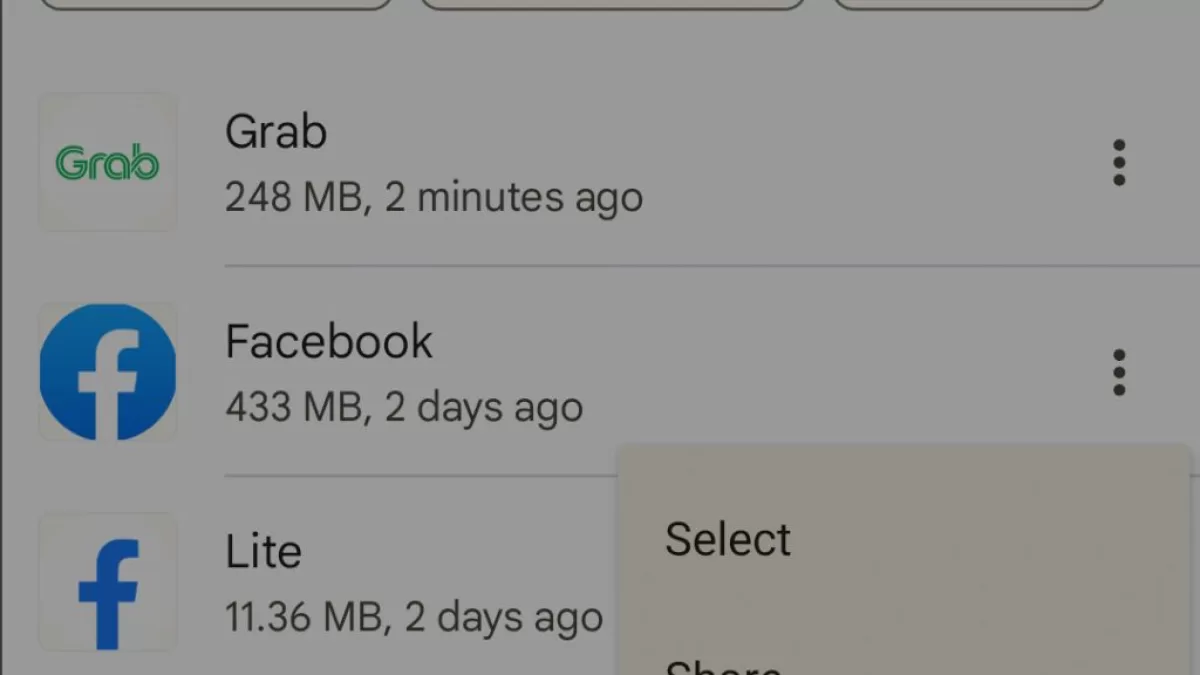Tap the green Grab app icon

(107, 162)
